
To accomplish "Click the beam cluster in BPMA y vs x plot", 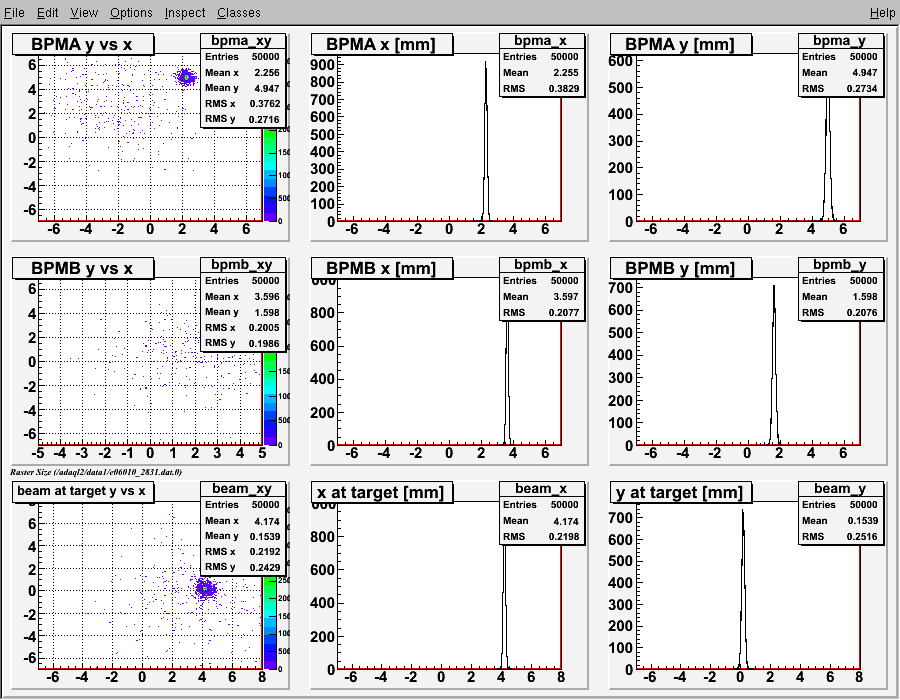I will [186, 77].
